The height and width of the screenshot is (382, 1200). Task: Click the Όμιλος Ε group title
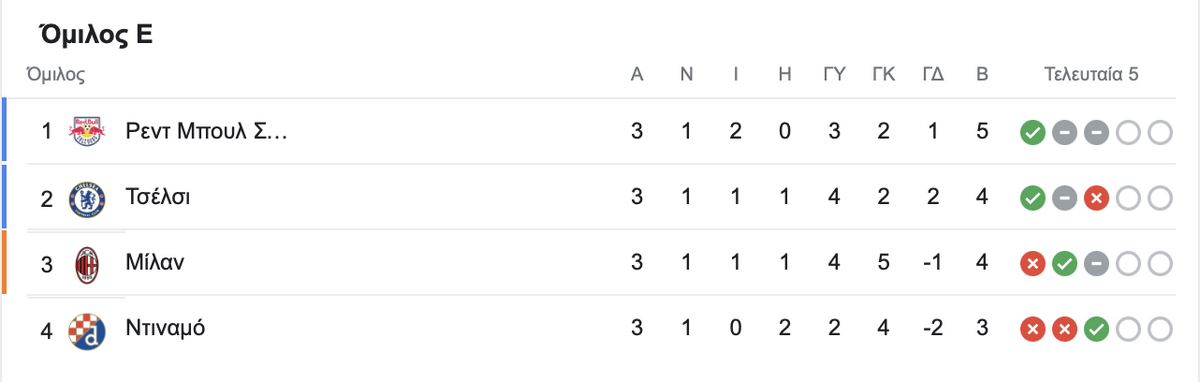96,36
